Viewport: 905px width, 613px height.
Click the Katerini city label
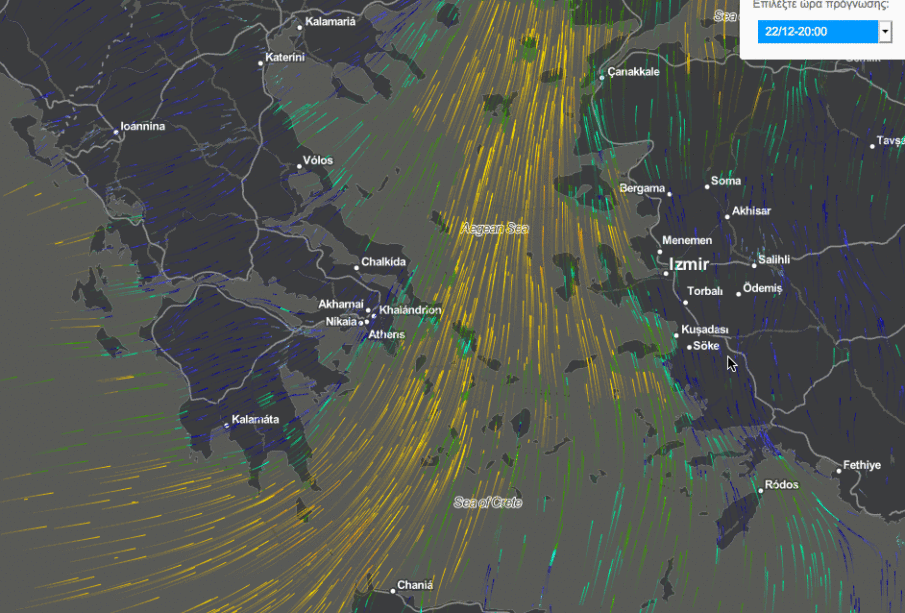(285, 57)
